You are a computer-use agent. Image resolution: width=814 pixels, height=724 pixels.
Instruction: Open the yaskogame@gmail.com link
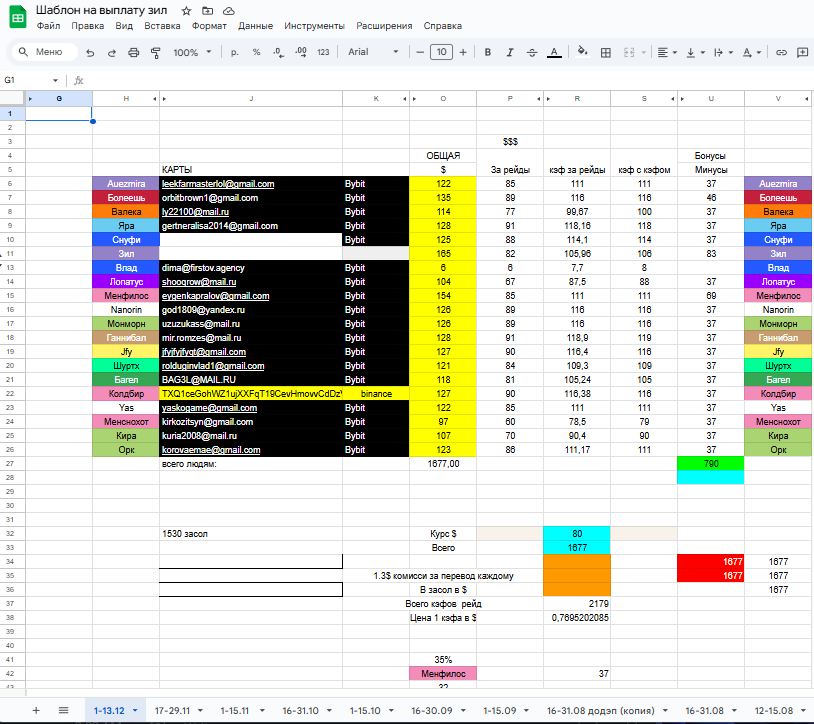click(209, 408)
